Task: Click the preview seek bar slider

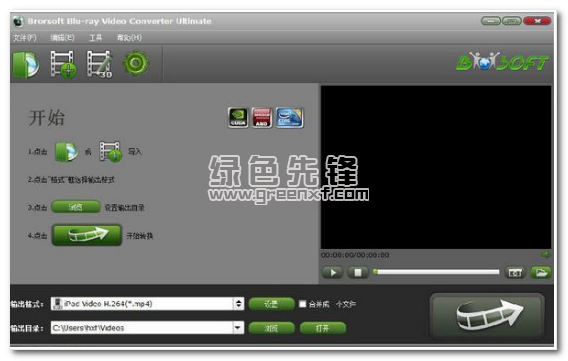Action: (436, 272)
